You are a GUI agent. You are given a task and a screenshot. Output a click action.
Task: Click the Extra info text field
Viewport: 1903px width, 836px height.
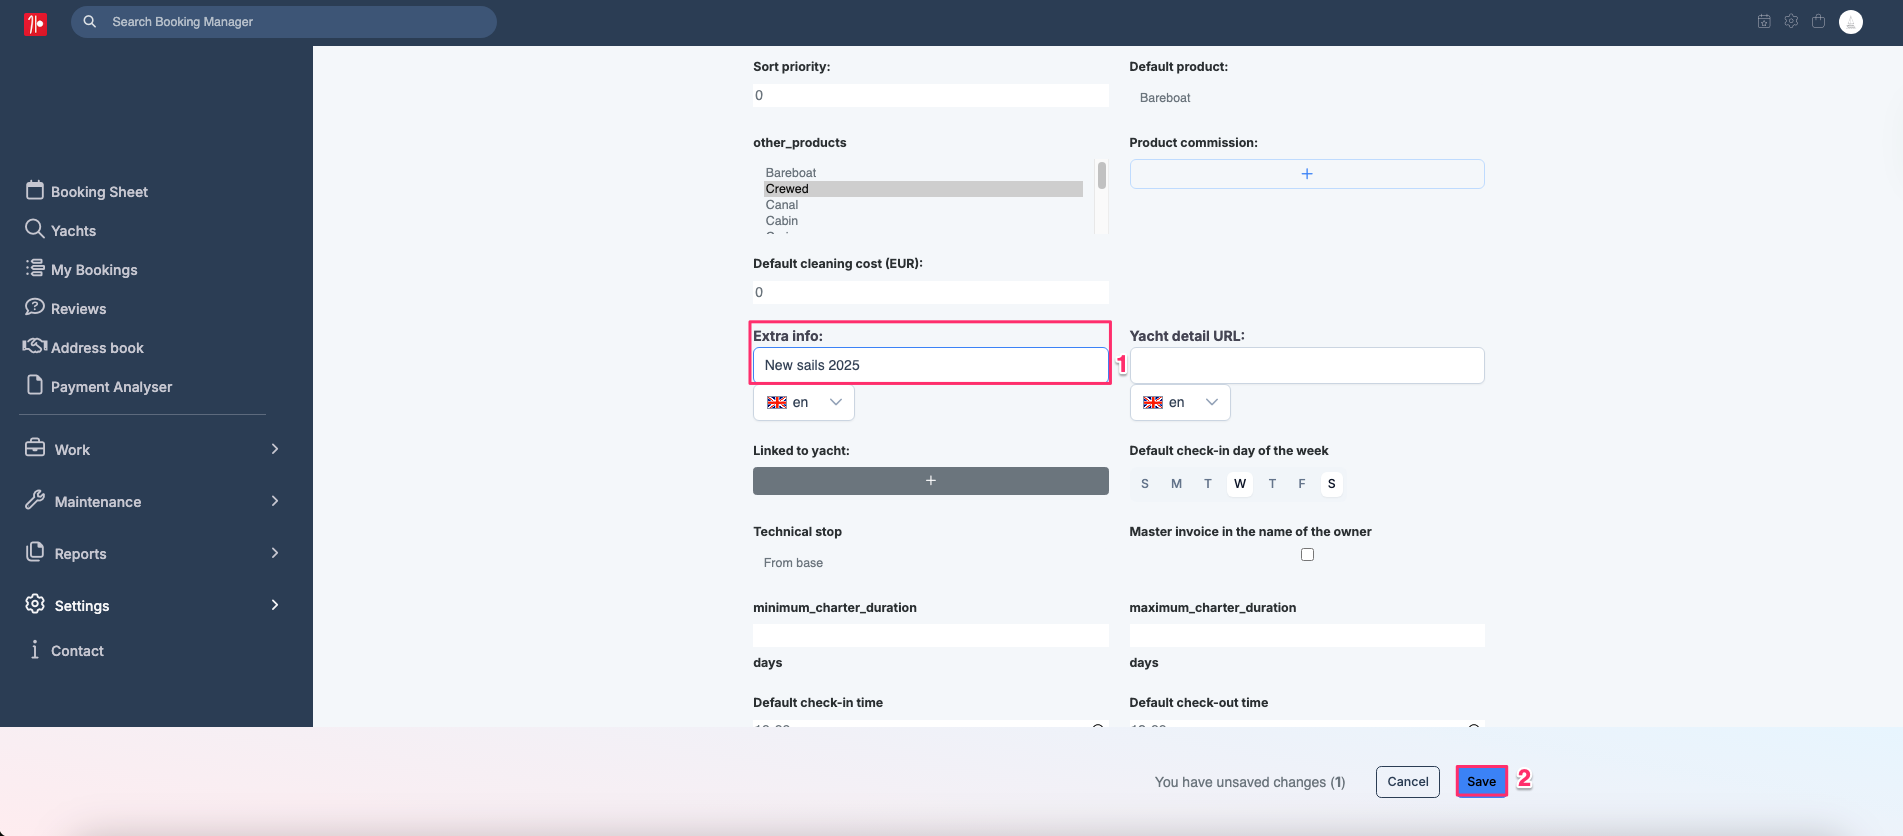[x=931, y=365]
